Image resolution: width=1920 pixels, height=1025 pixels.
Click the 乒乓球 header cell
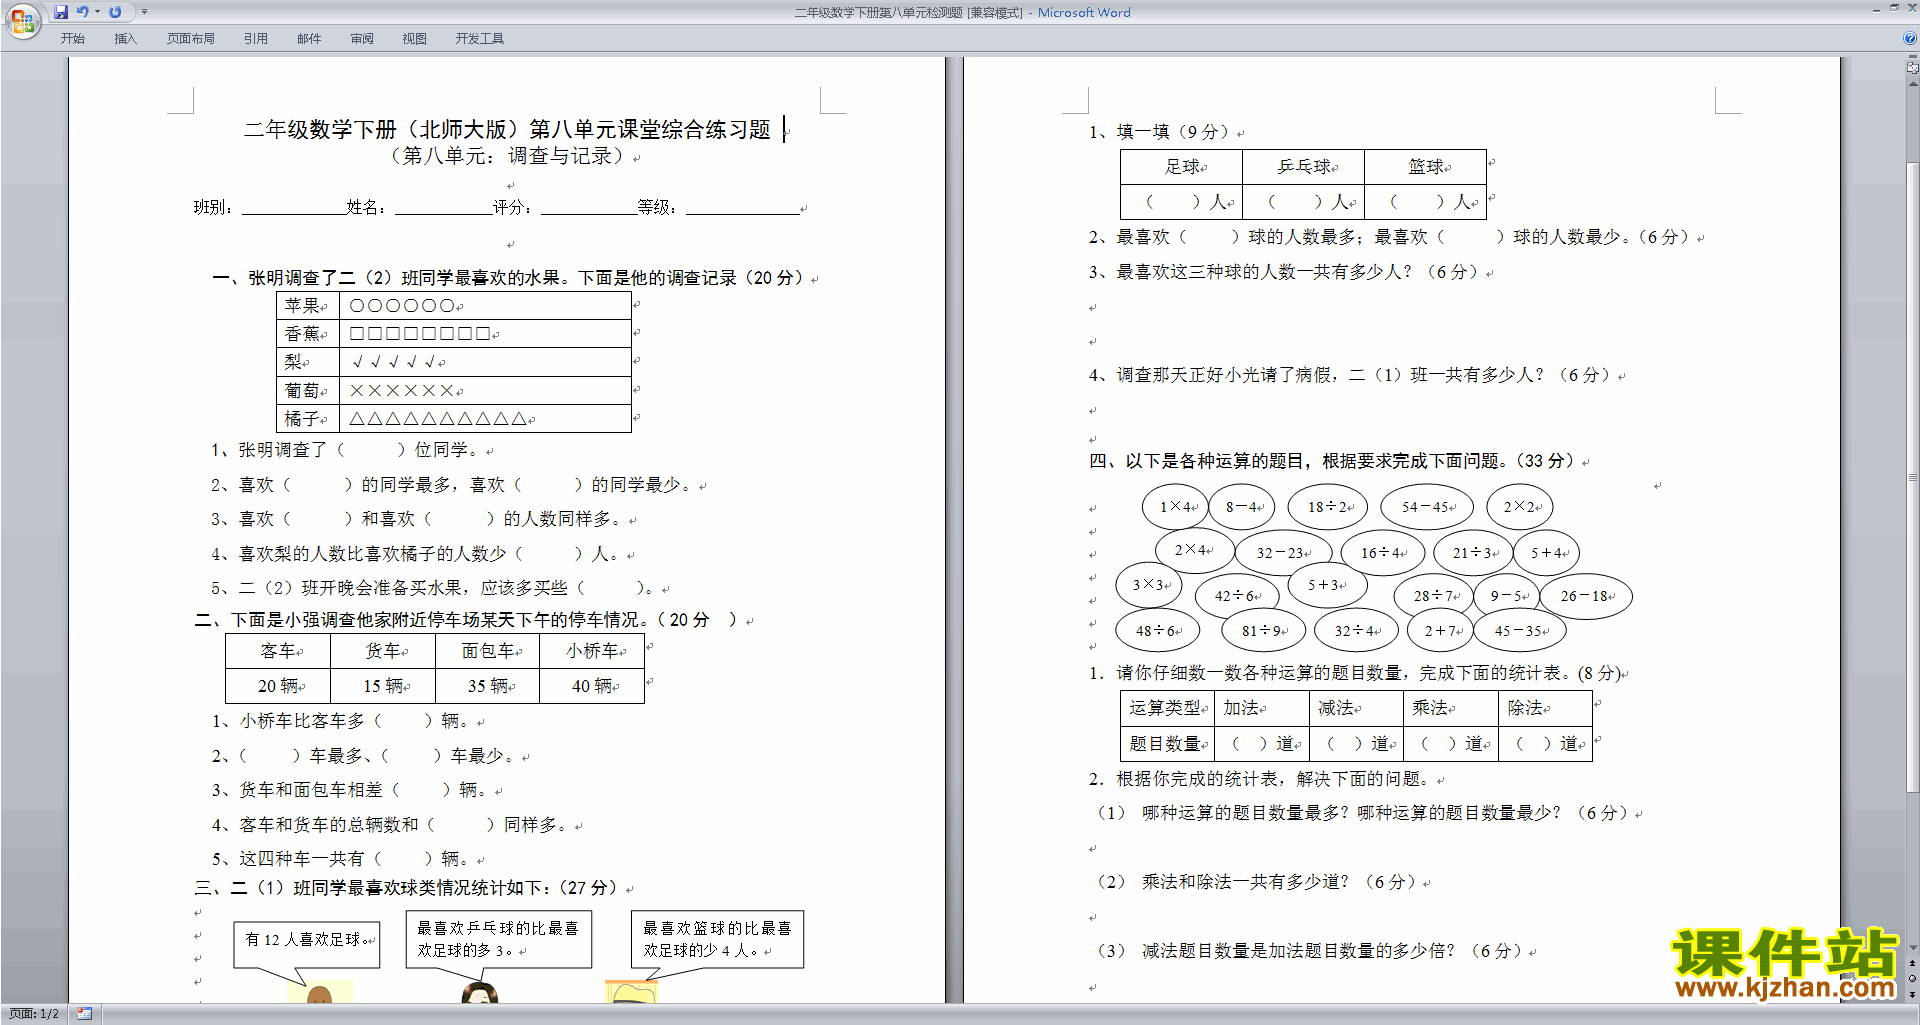1303,167
